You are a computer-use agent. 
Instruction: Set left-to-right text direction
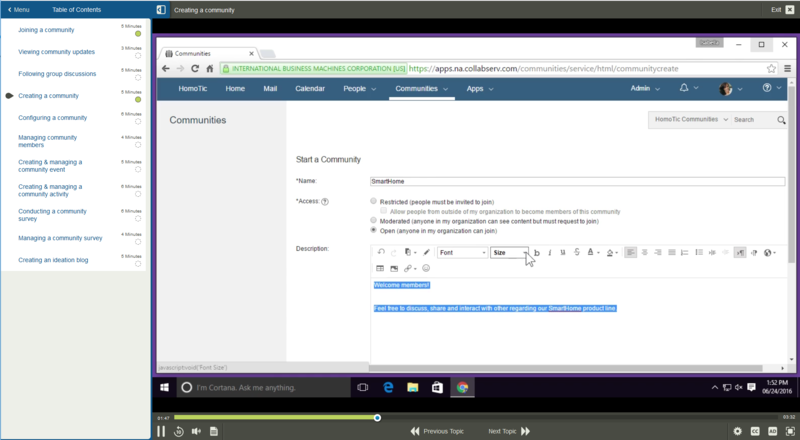click(740, 253)
